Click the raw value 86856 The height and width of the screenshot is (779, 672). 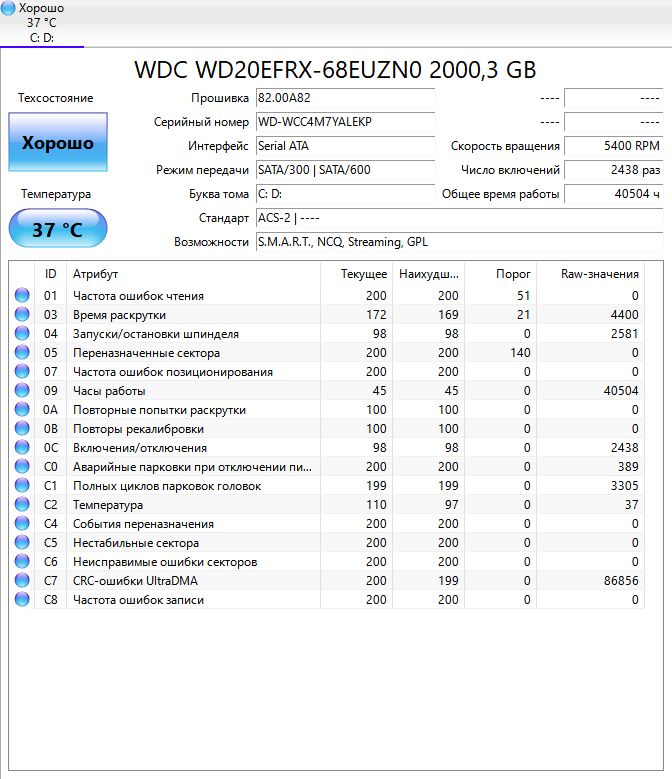click(x=621, y=580)
